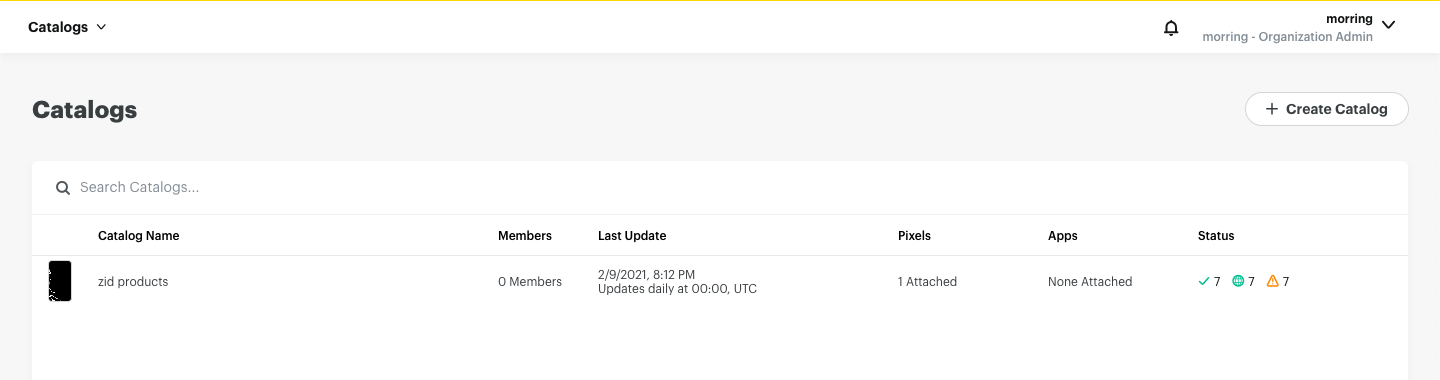The image size is (1440, 380).
Task: Open the notifications bell
Action: coord(1171,28)
